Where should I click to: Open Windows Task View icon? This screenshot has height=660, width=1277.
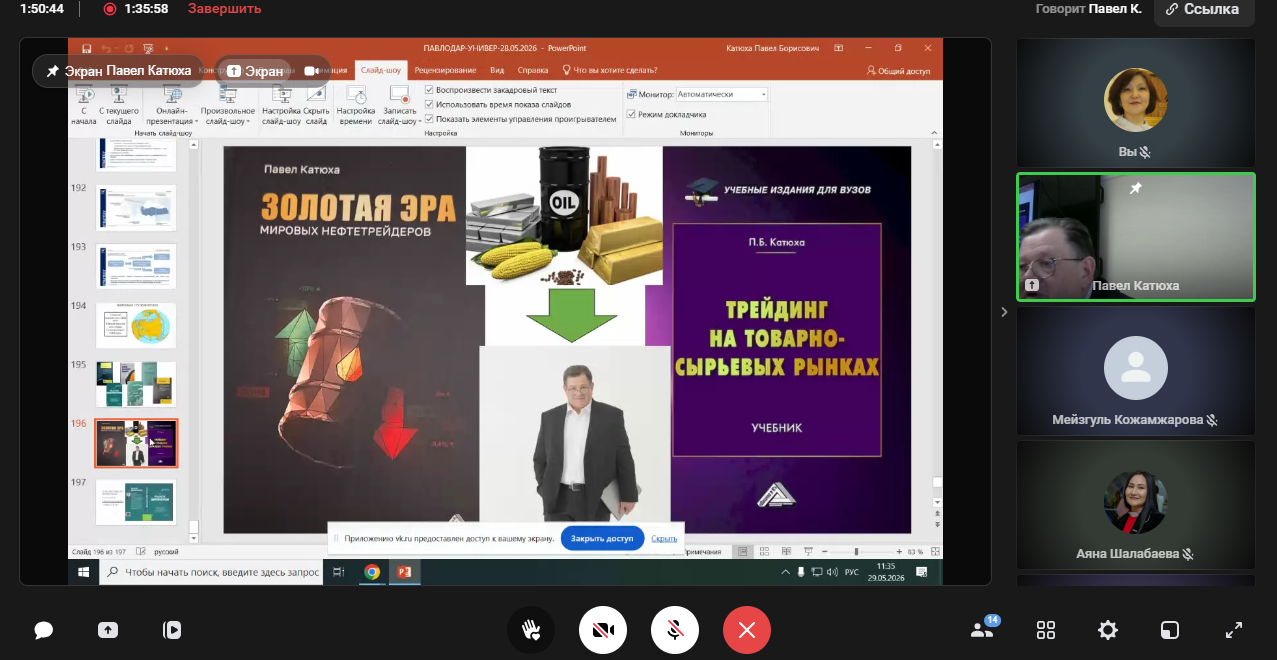click(x=339, y=572)
